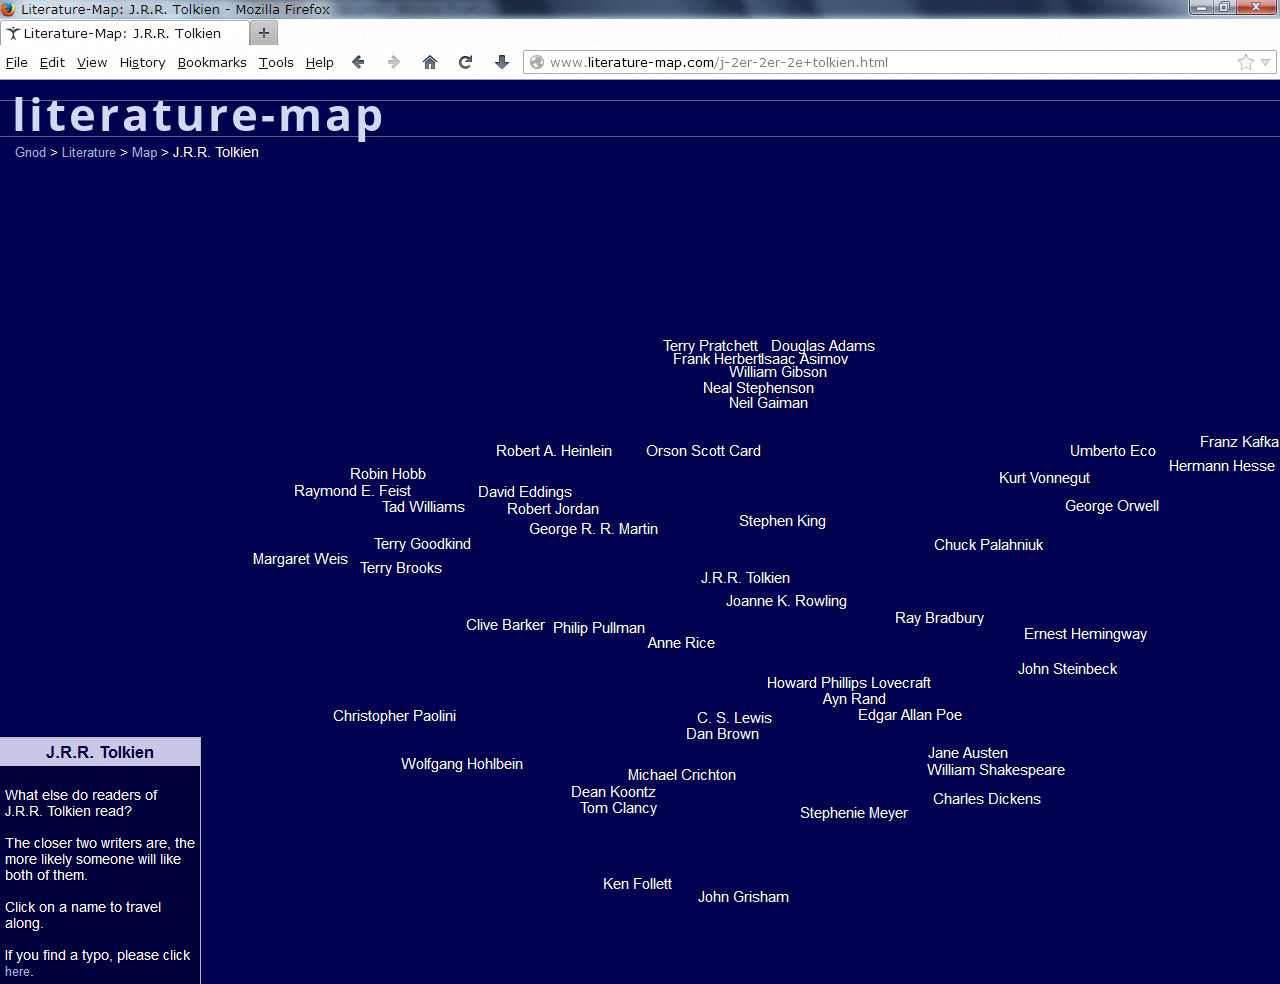Open Robert A. Heinlein's map
Viewport: 1280px width, 984px height.
coord(554,451)
